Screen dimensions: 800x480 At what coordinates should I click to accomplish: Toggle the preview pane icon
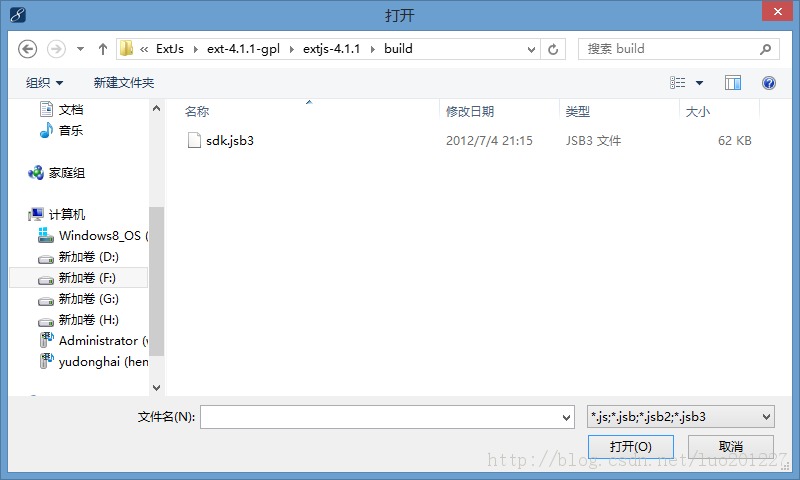coord(733,83)
